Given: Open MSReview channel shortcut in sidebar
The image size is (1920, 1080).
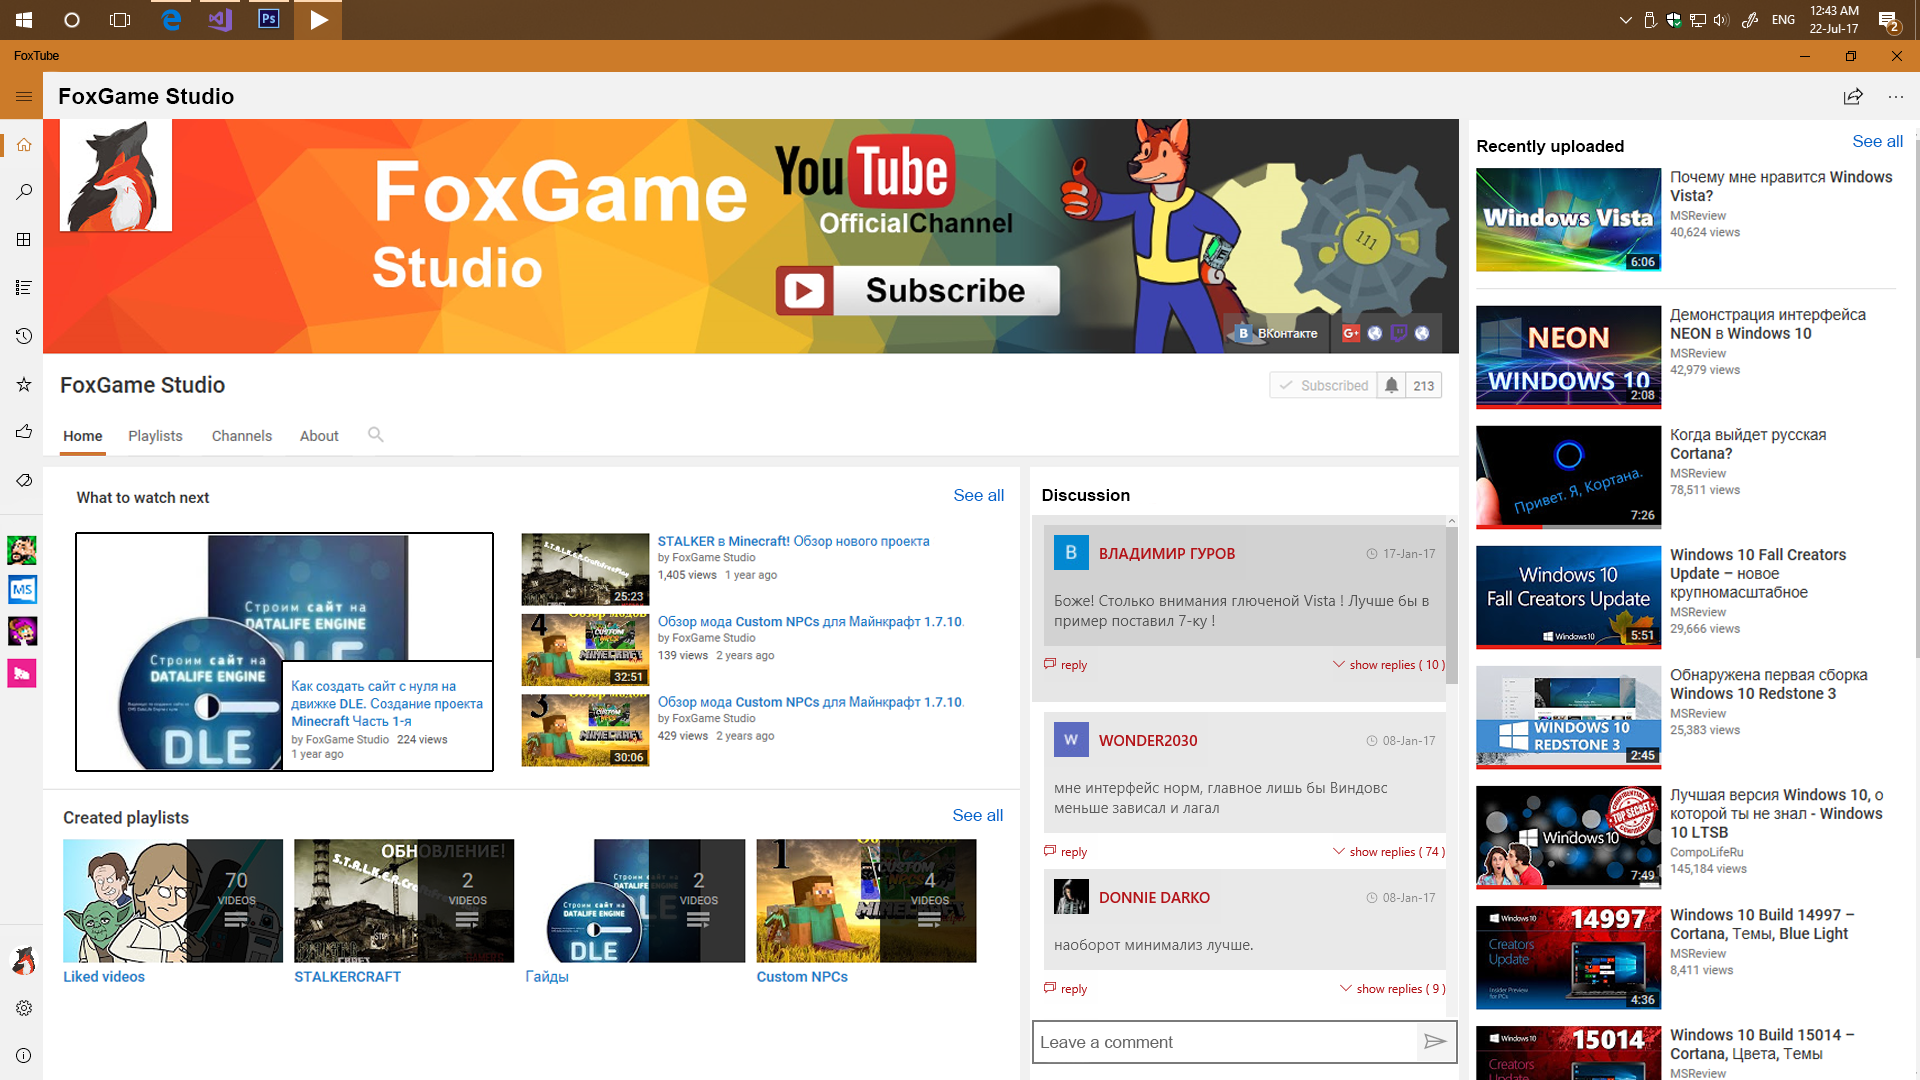Looking at the screenshot, I should pyautogui.click(x=22, y=589).
